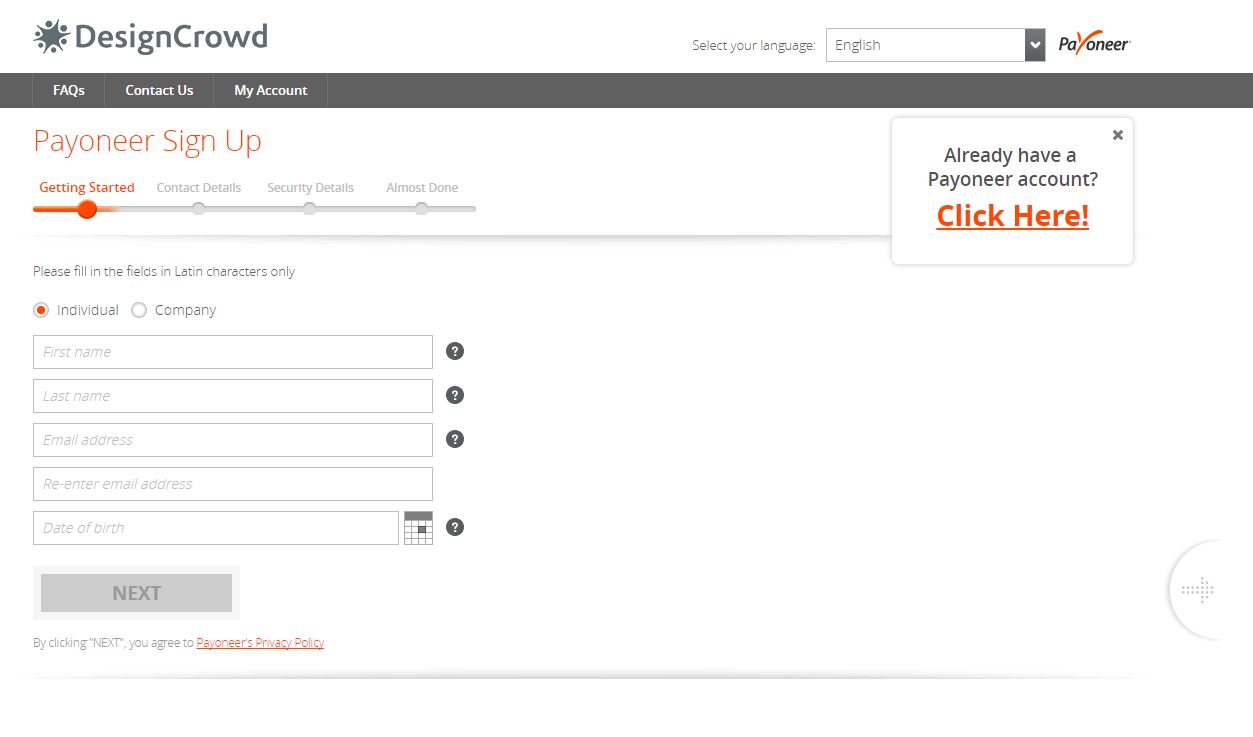Open the dotted arrow side panel tab

tap(1197, 590)
